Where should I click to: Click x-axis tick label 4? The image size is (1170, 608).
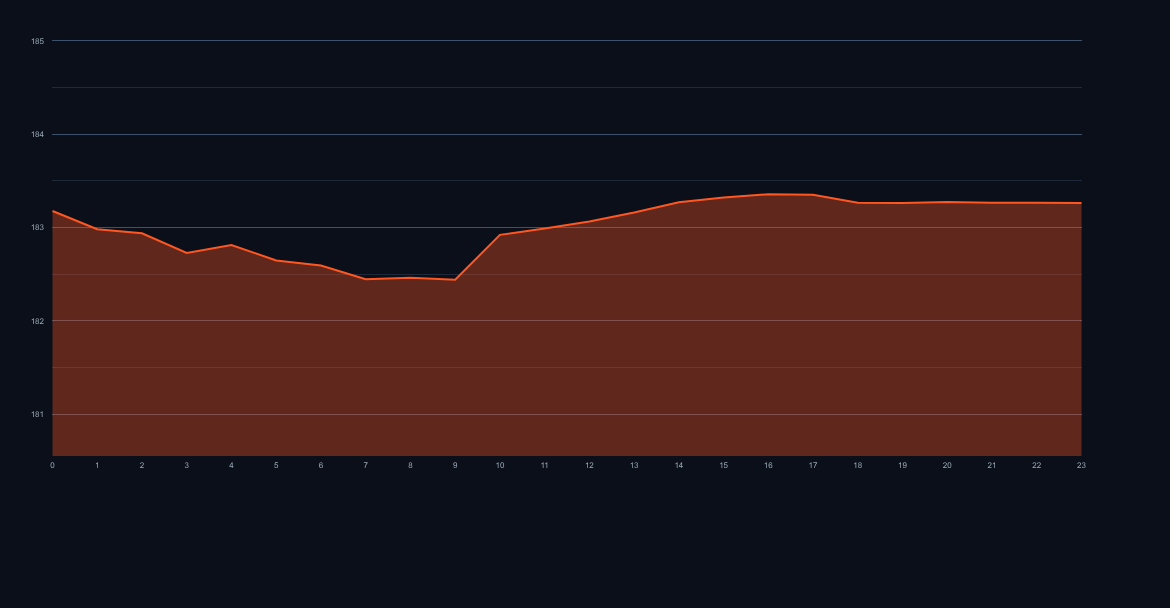point(231,466)
